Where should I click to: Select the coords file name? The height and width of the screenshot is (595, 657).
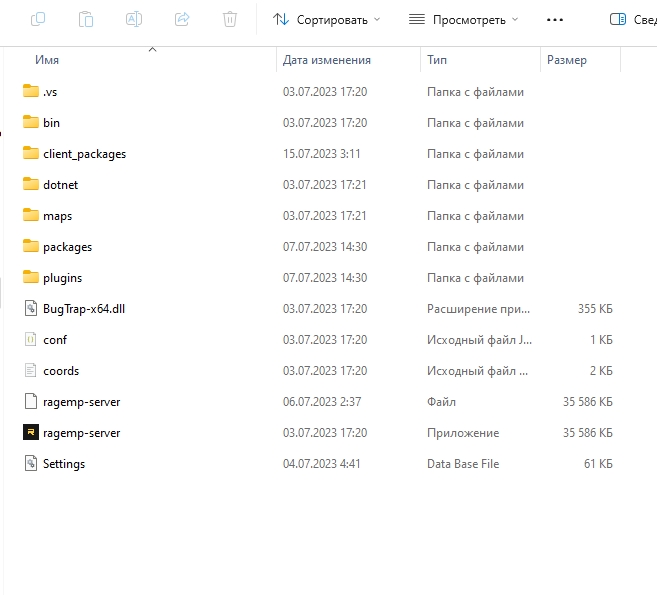(x=61, y=371)
